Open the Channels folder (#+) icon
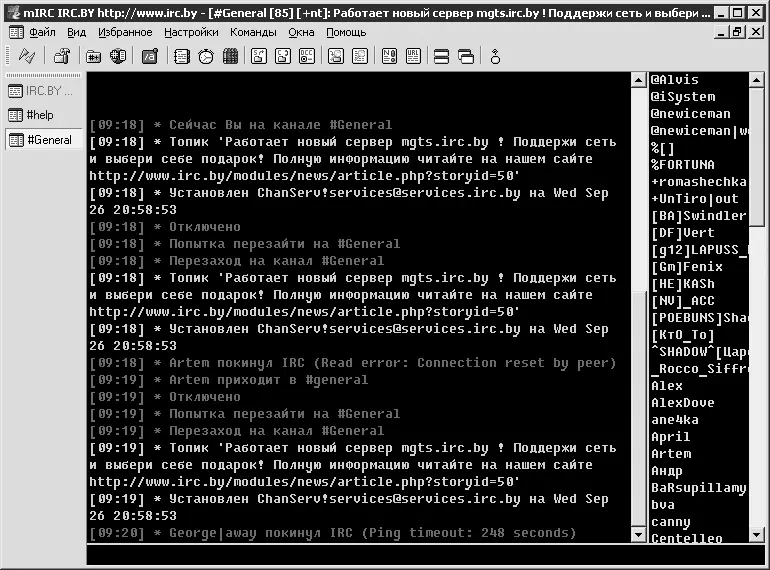The width and height of the screenshot is (770, 570). (93, 56)
